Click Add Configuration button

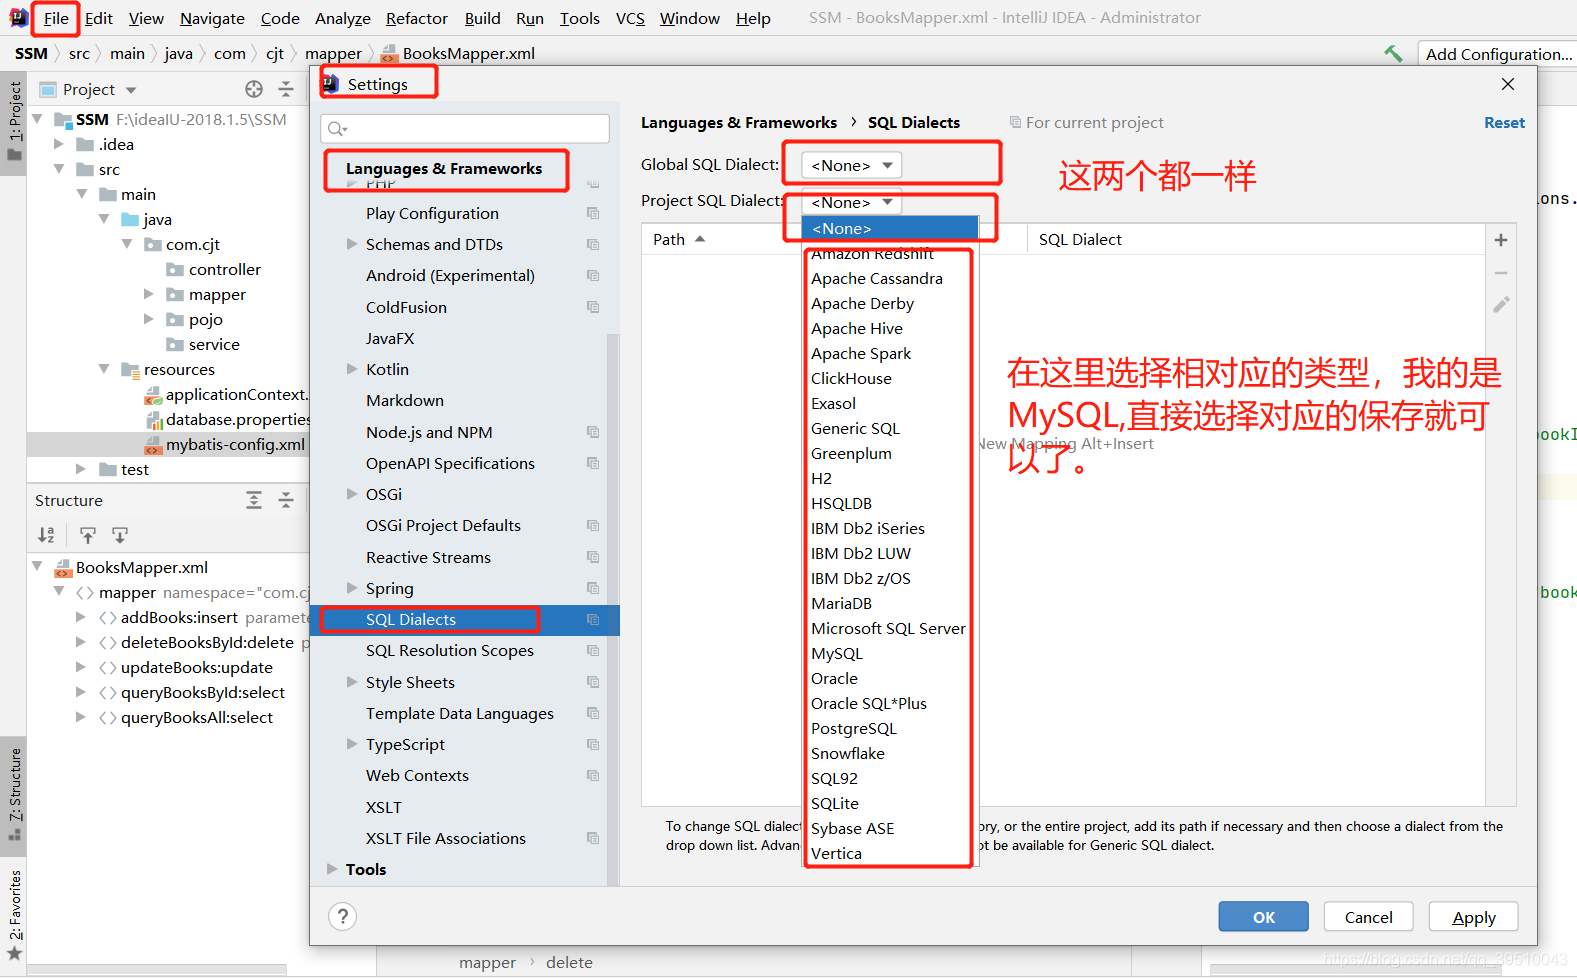pos(1497,54)
